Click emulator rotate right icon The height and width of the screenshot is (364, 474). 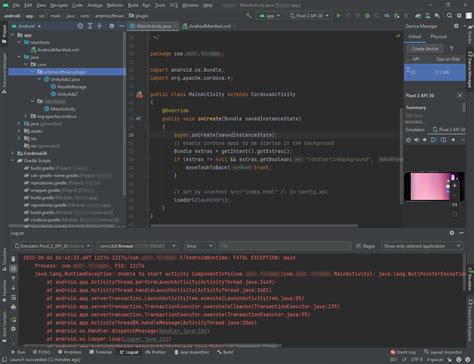[x=443, y=140]
